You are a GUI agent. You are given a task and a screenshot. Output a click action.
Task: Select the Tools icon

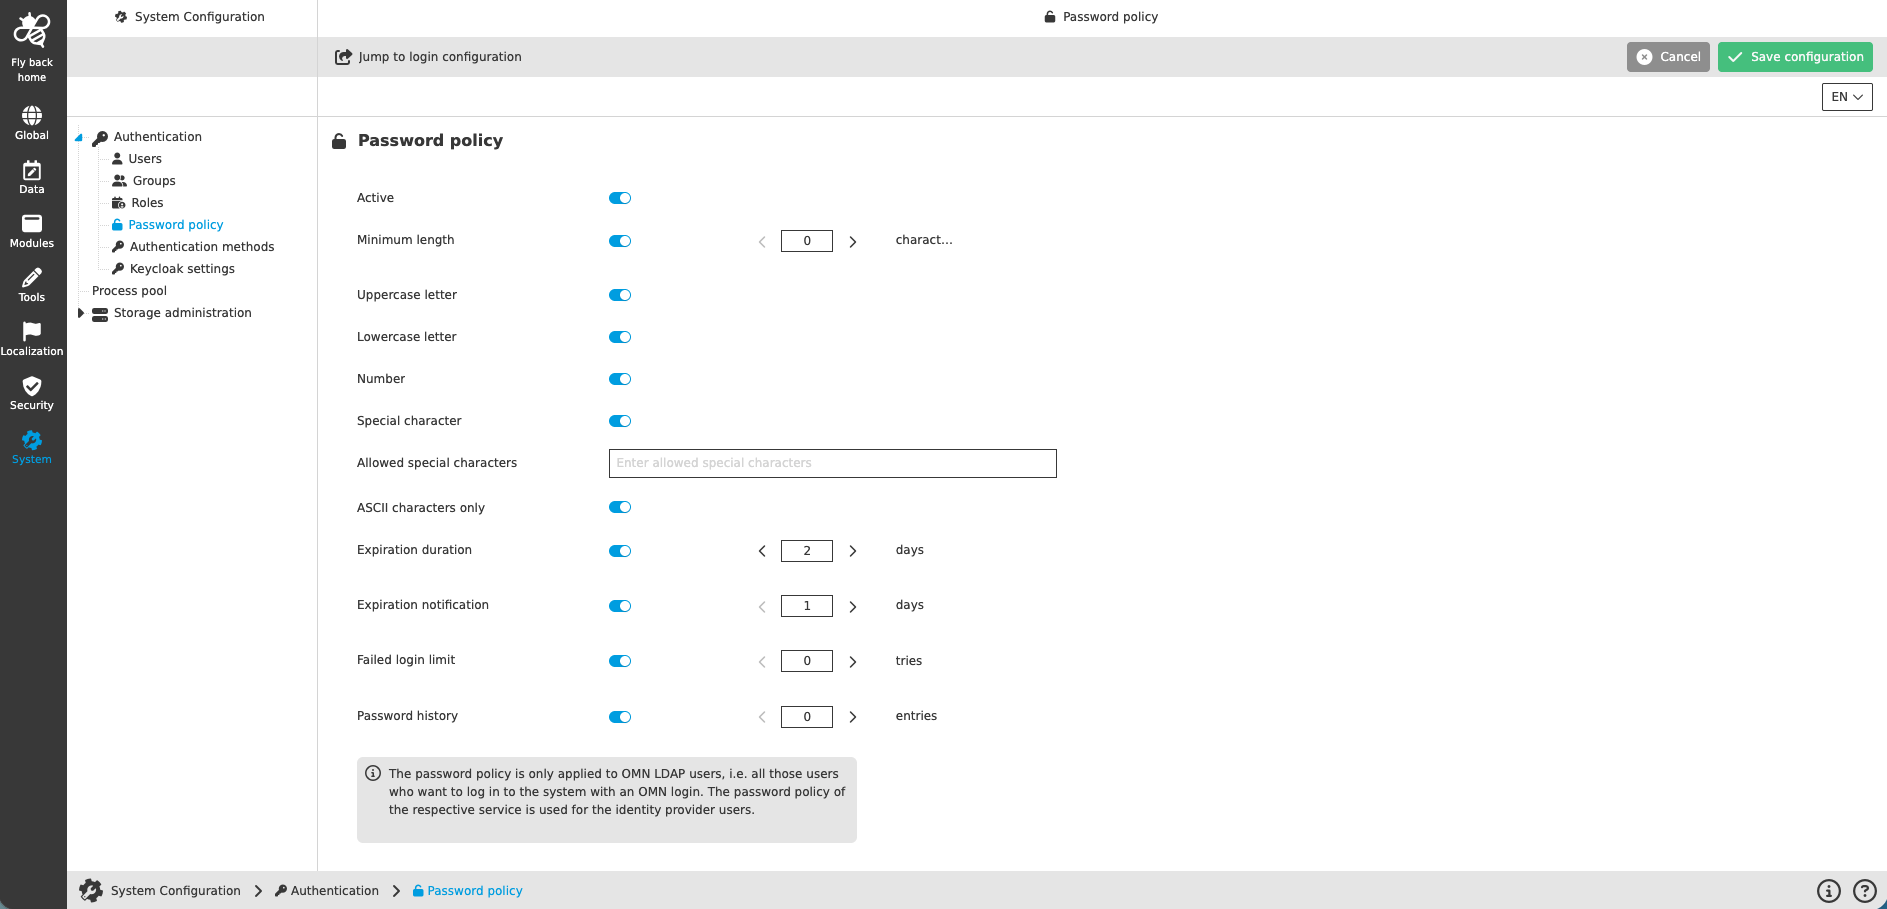[32, 282]
